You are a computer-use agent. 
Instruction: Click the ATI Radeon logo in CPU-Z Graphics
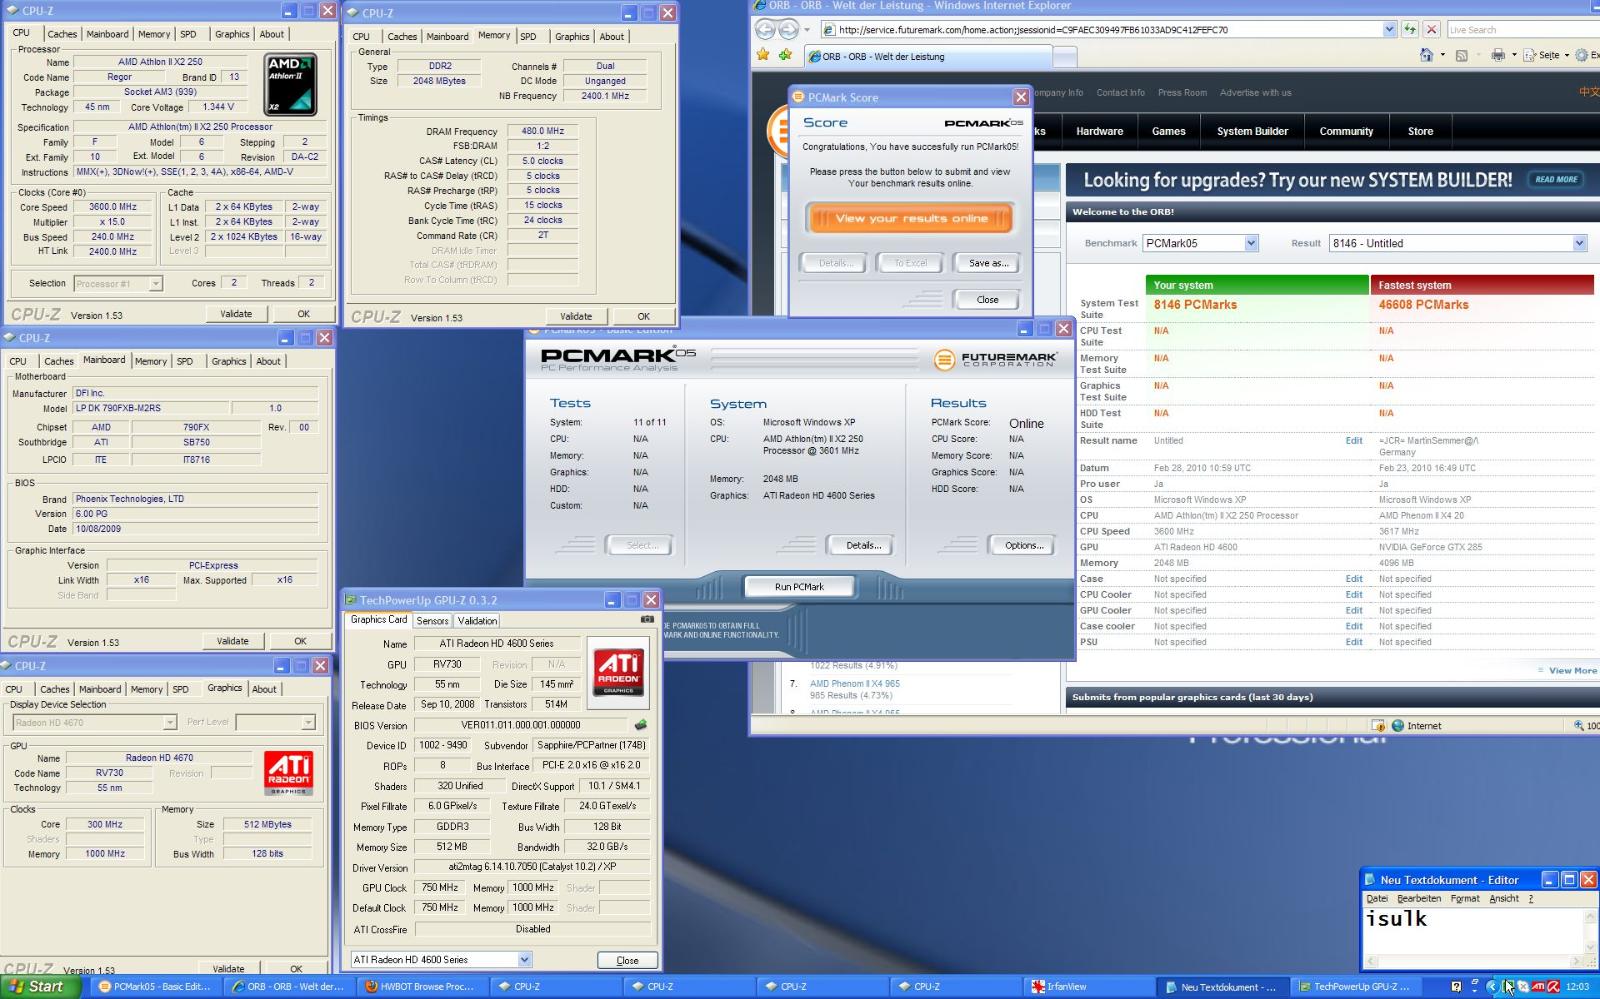tap(289, 773)
